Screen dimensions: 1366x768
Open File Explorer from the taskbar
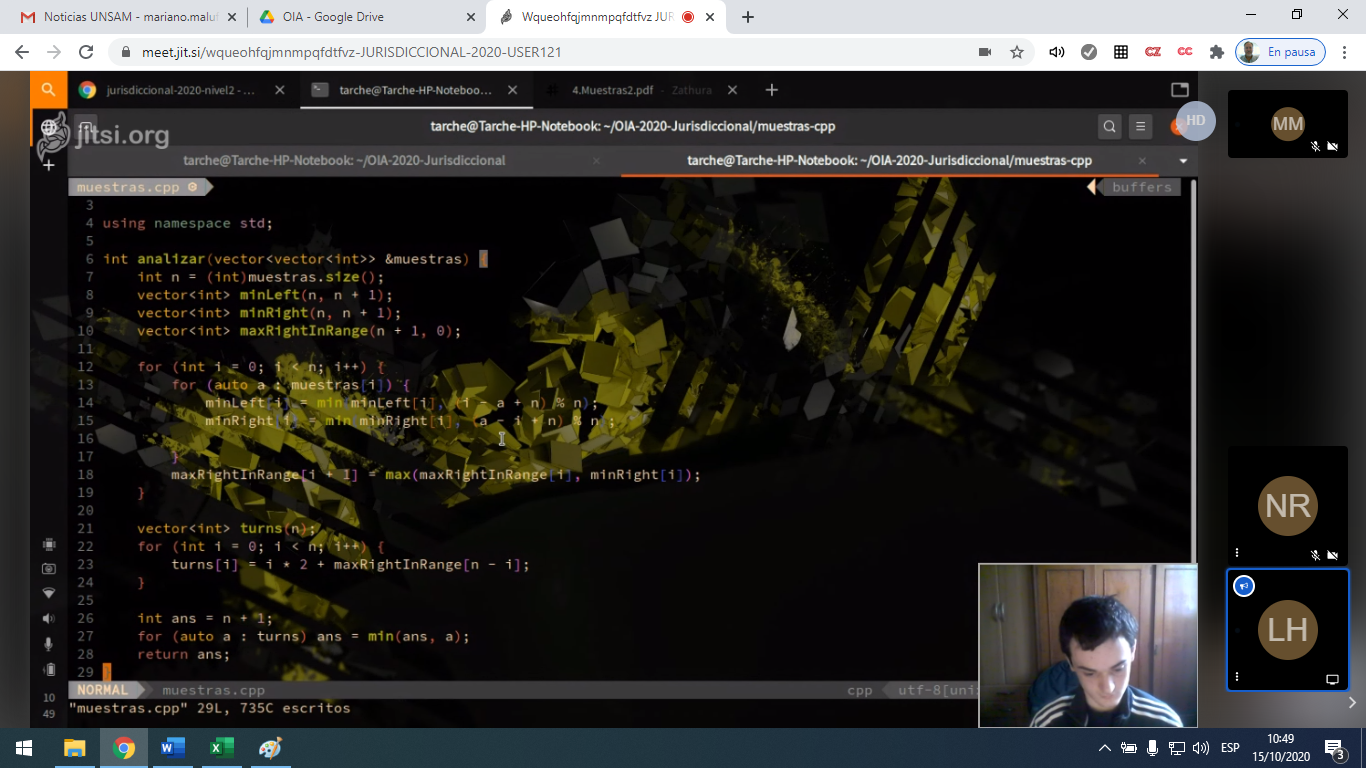75,748
